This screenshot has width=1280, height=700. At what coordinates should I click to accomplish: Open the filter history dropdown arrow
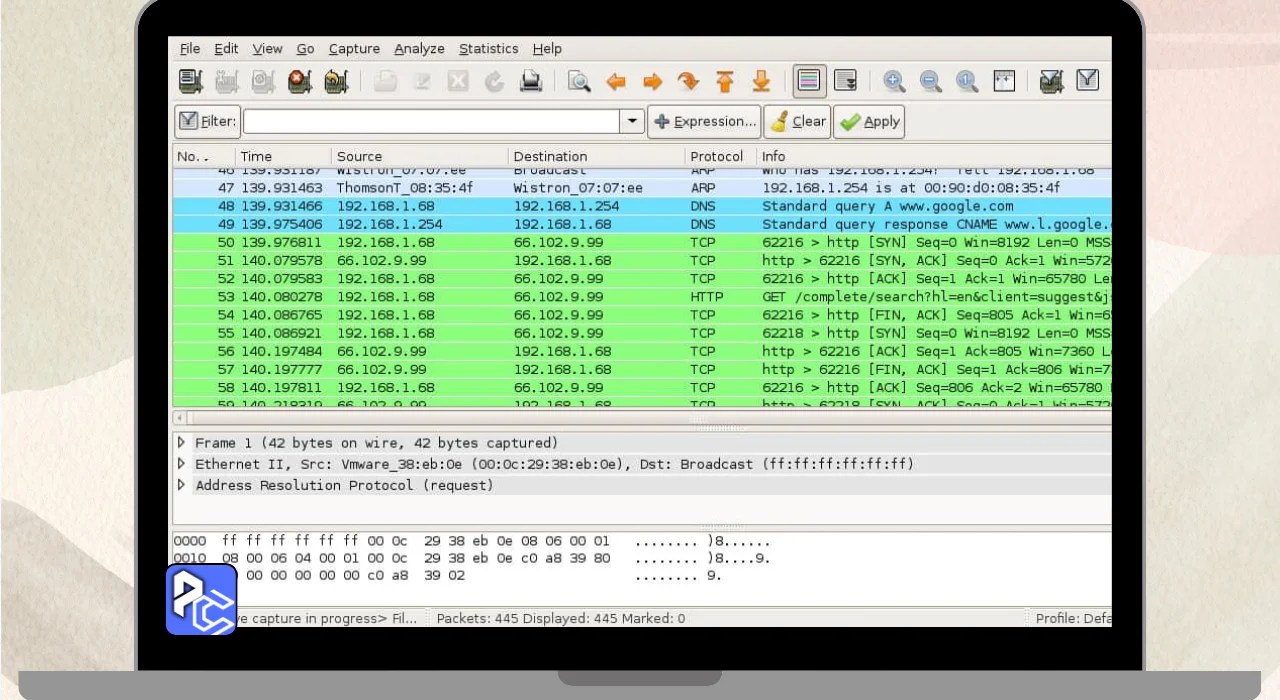pos(632,121)
